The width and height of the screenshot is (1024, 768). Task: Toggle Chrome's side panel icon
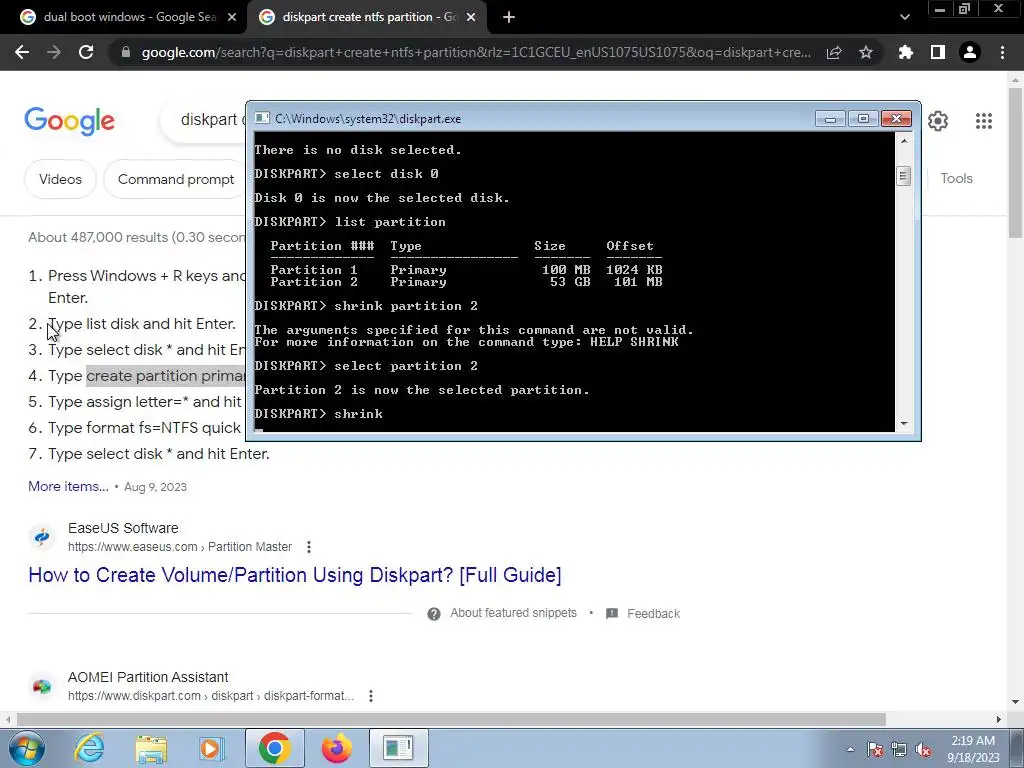938,52
